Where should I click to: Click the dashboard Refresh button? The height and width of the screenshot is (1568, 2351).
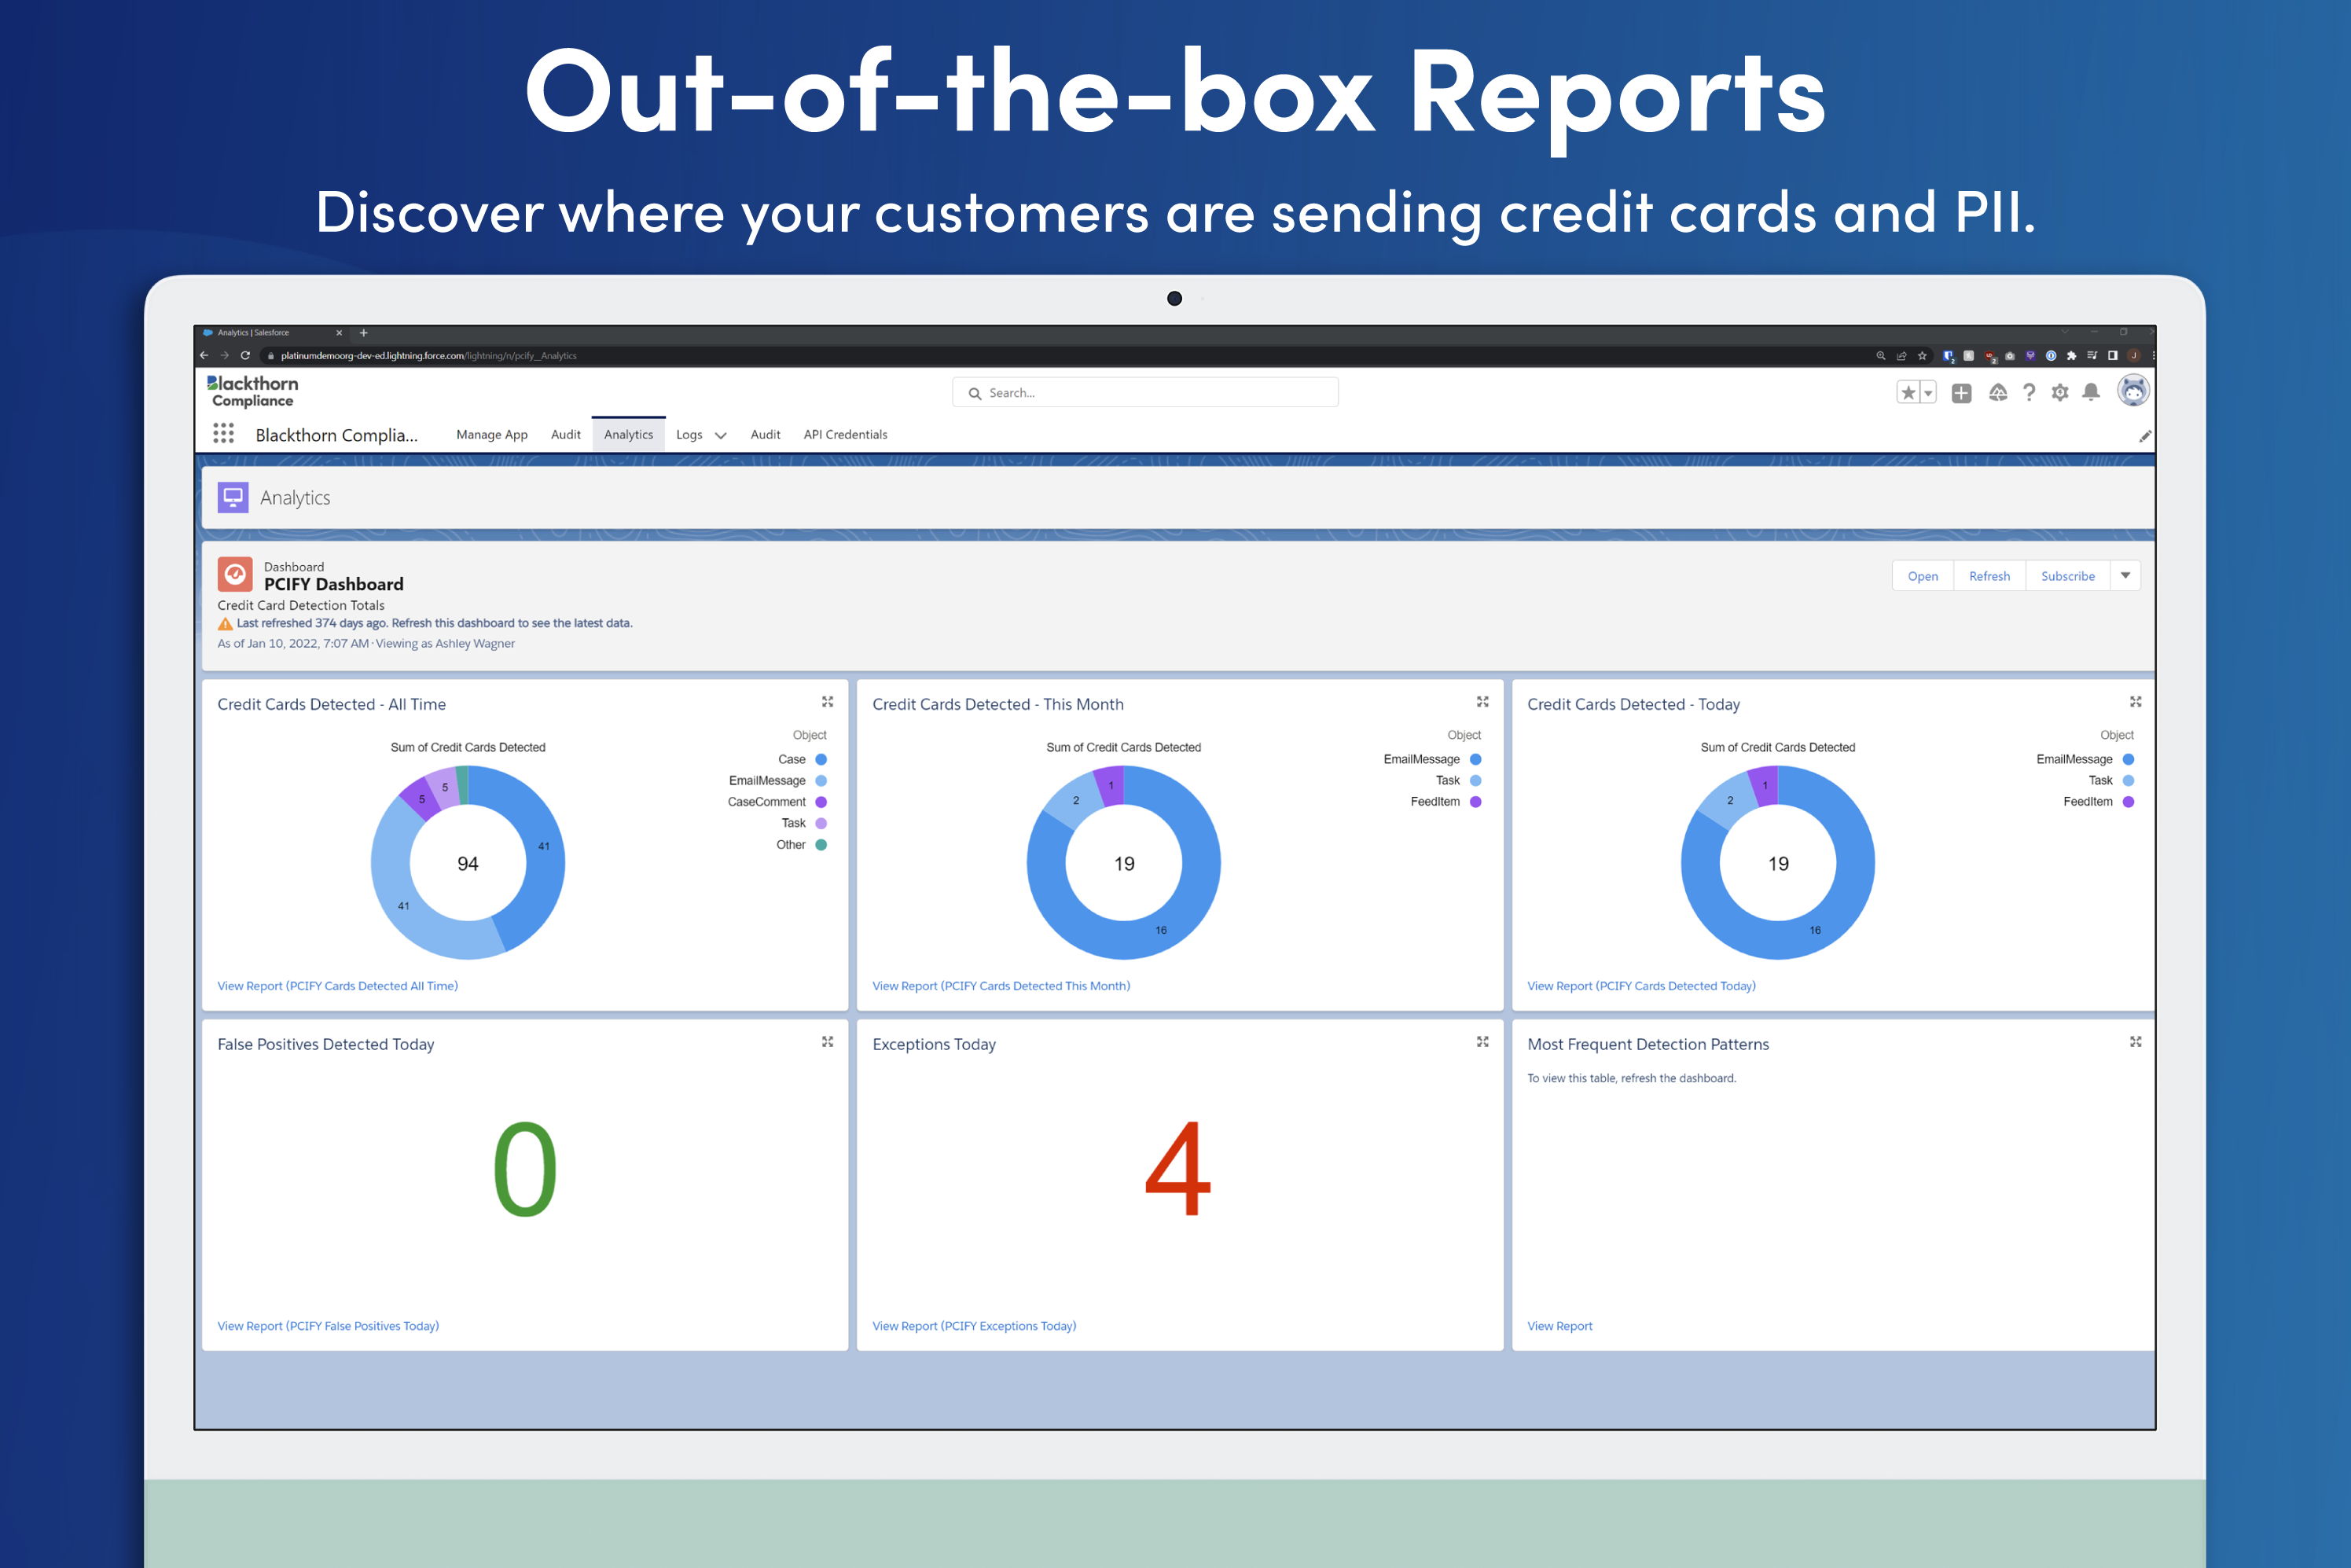(1989, 576)
